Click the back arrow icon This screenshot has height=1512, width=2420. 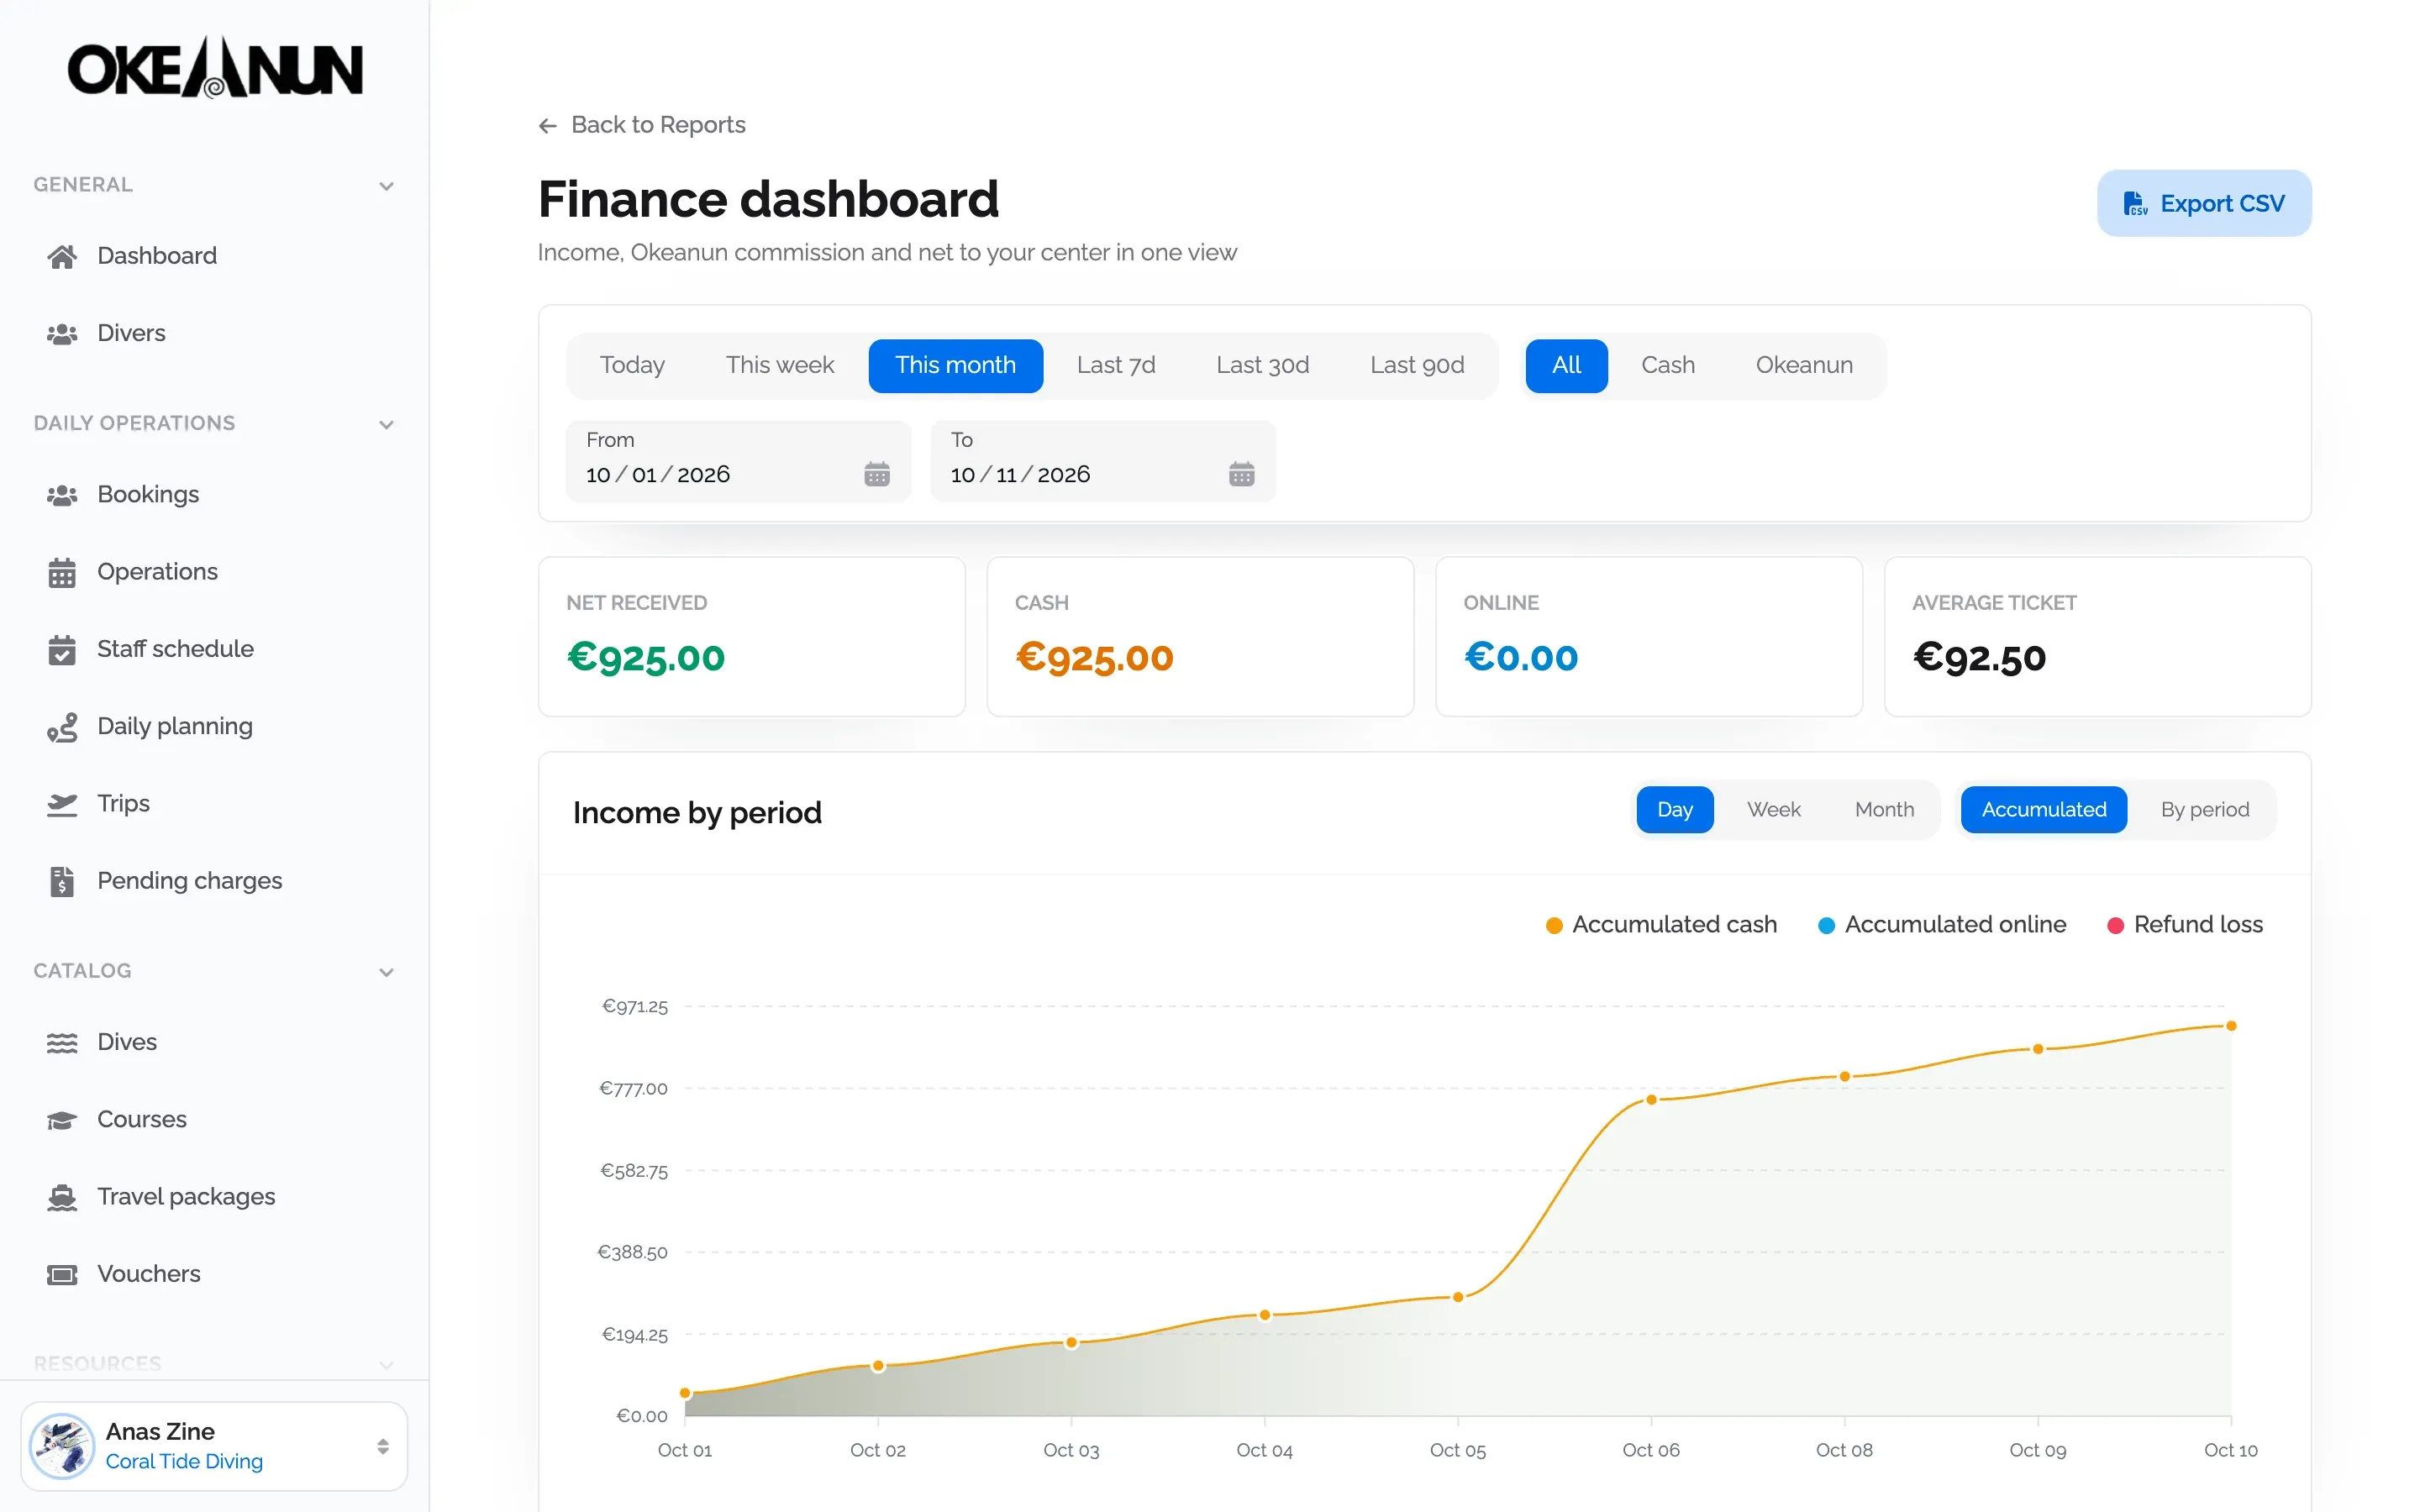click(x=547, y=125)
